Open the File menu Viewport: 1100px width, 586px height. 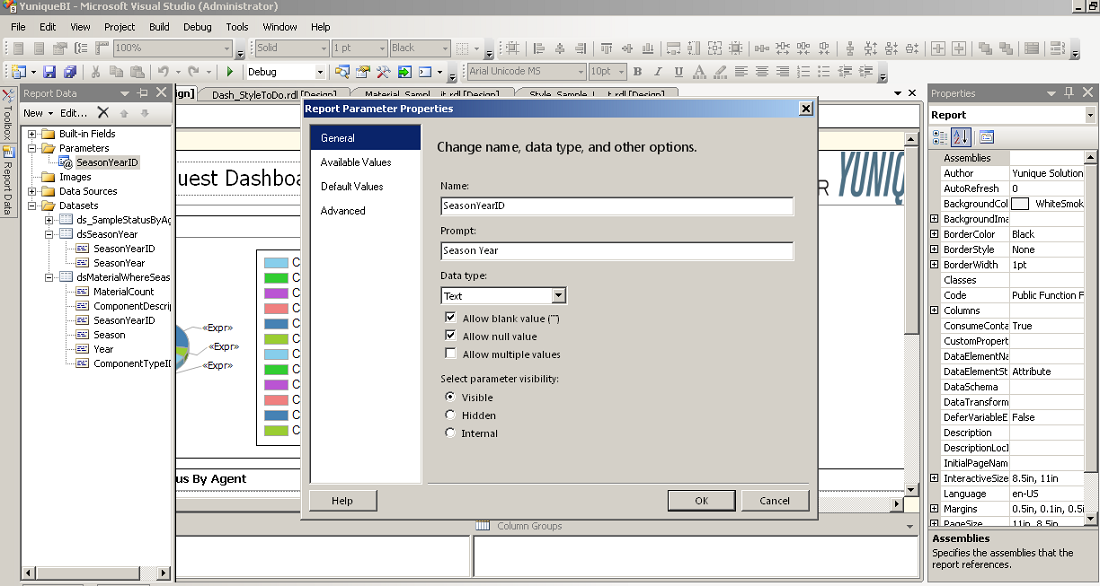click(18, 27)
